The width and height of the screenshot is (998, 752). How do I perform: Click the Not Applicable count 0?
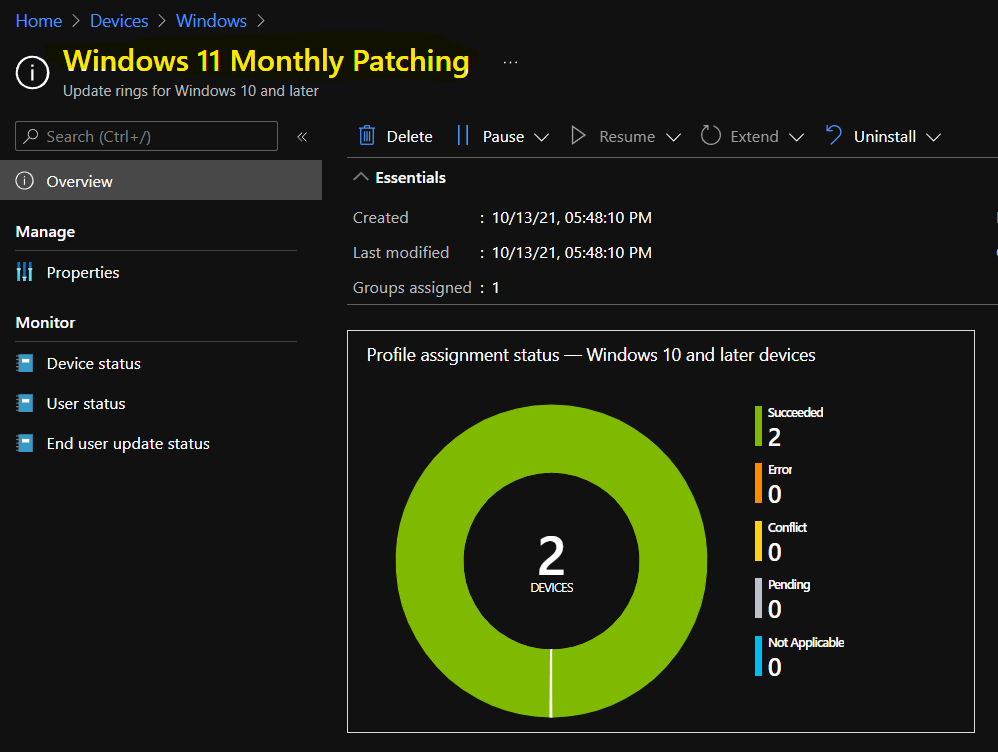coord(774,667)
